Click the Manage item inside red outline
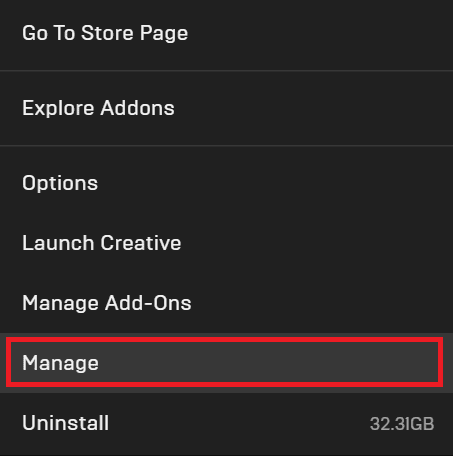 (226, 363)
